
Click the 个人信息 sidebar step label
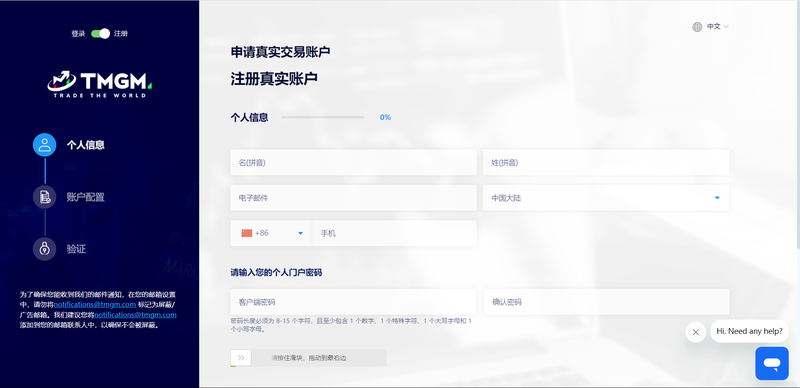86,145
